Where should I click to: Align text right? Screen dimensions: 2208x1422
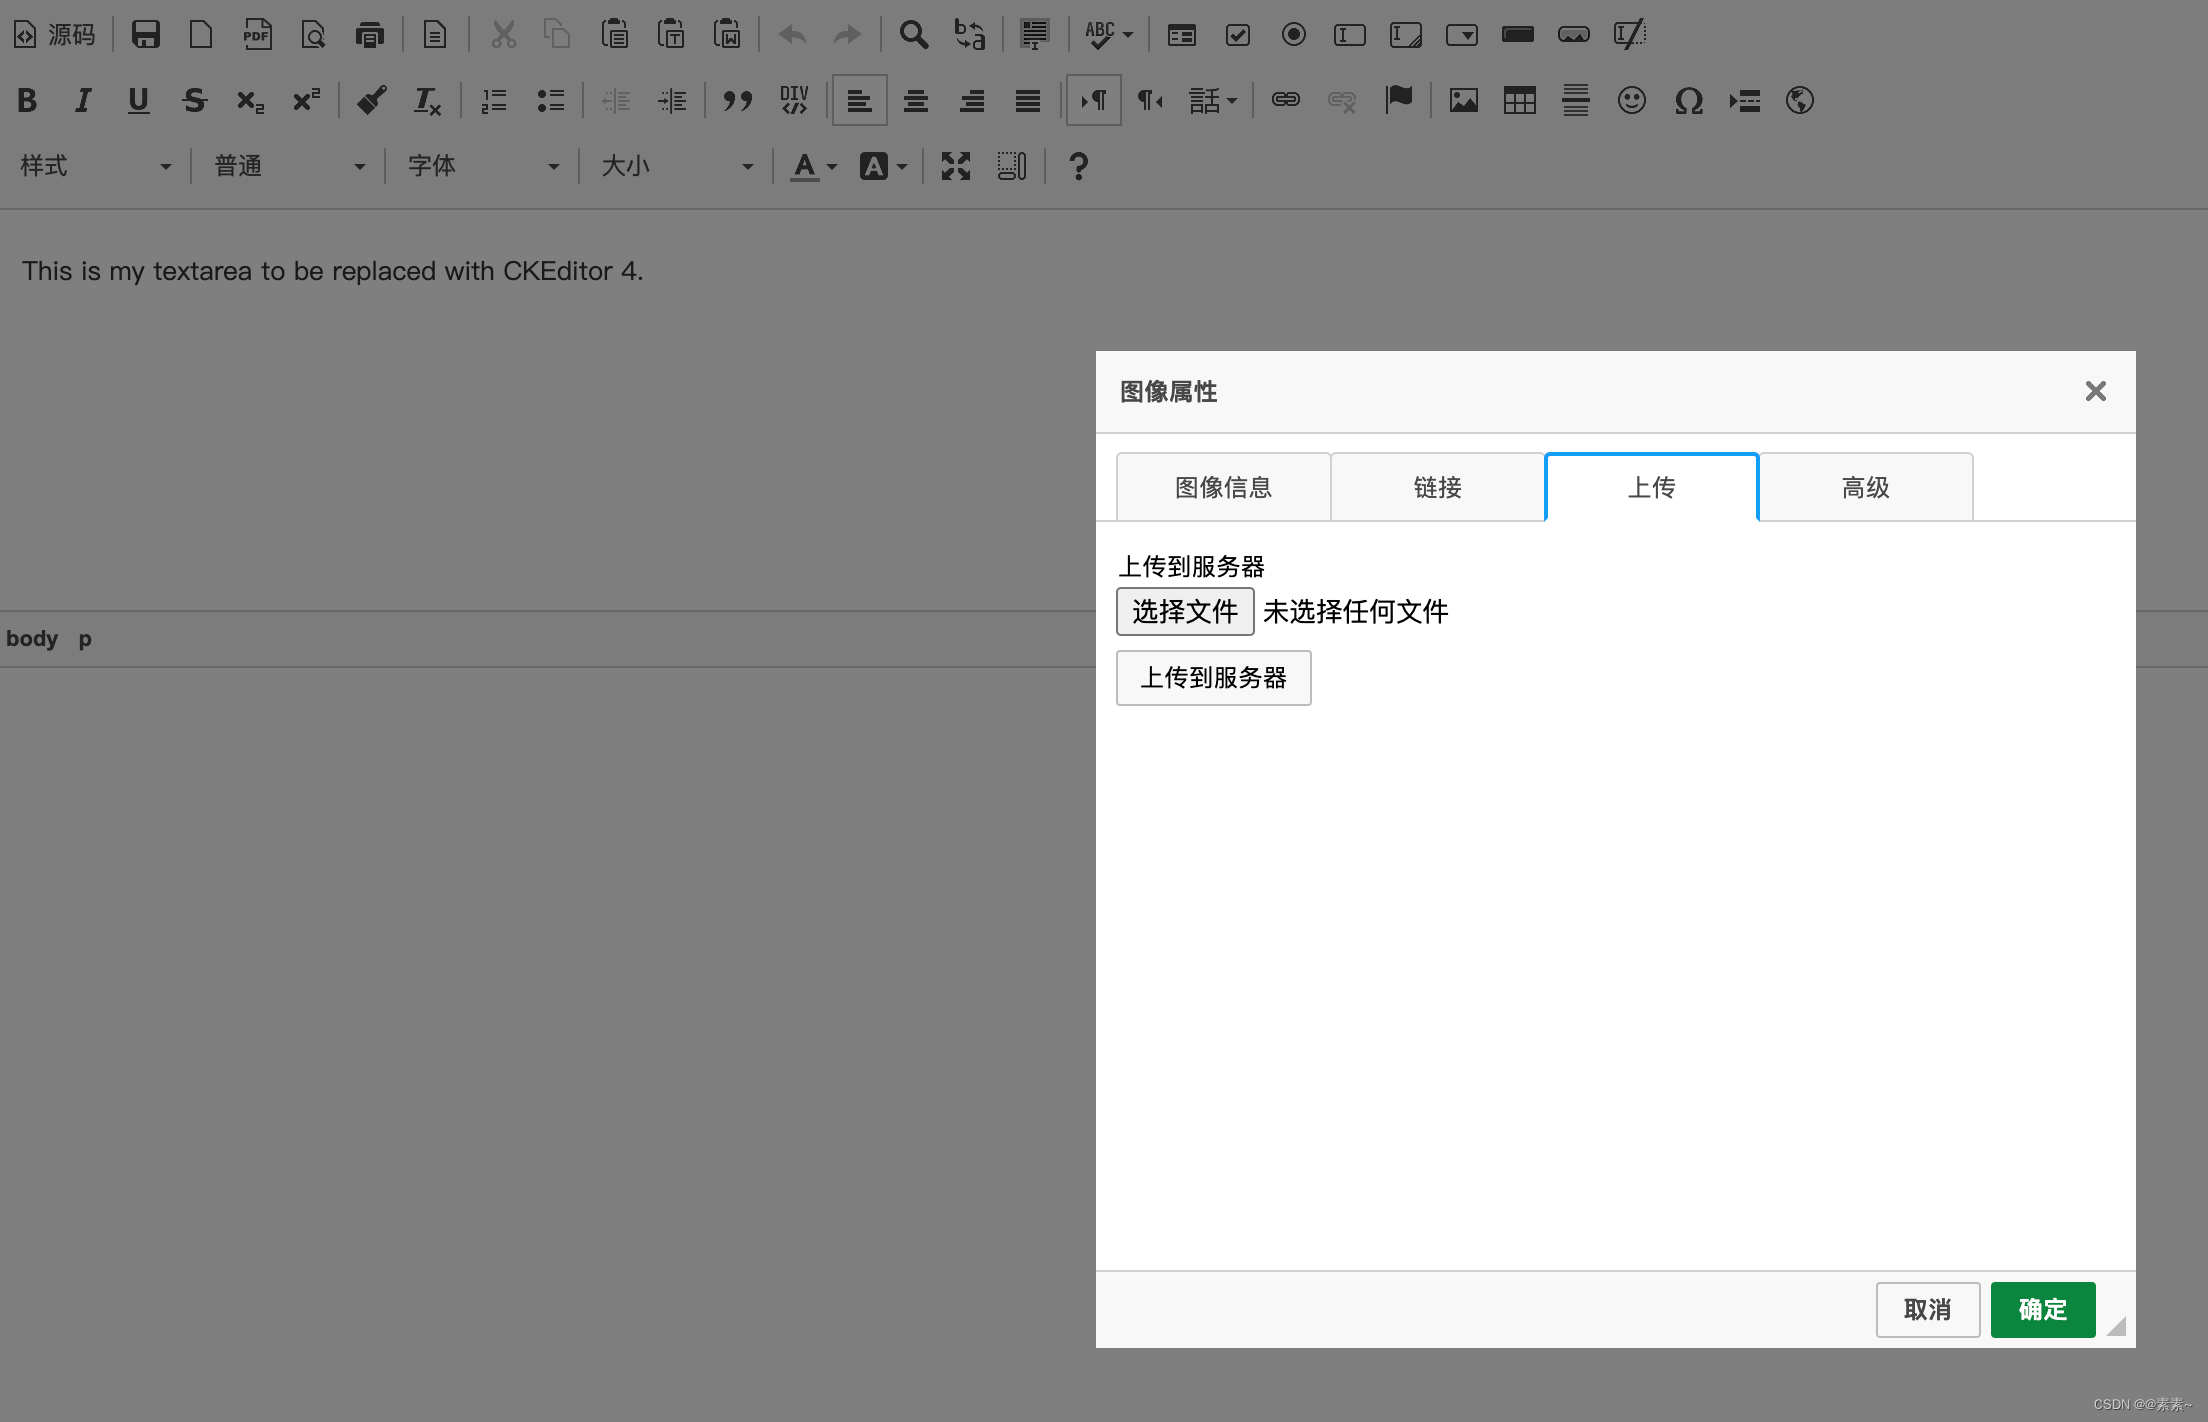click(972, 100)
